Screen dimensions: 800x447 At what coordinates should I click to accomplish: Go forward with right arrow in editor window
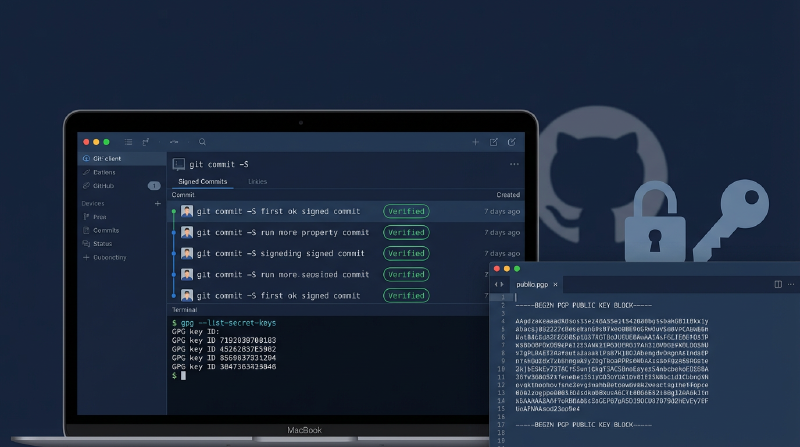tap(502, 285)
